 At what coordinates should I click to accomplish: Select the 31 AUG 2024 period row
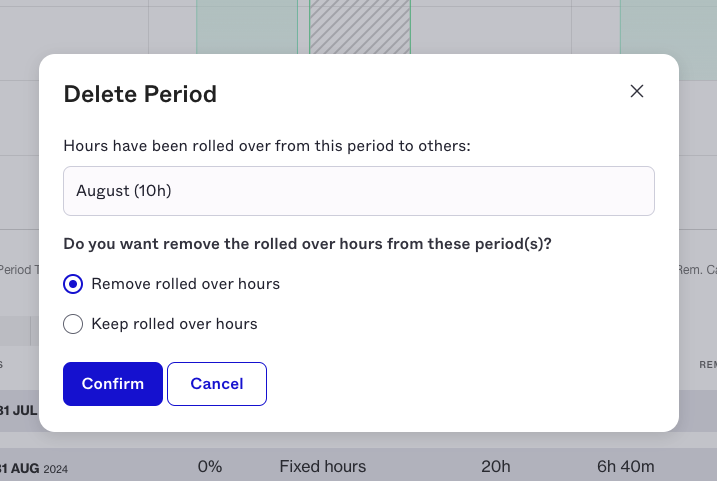coord(358,465)
